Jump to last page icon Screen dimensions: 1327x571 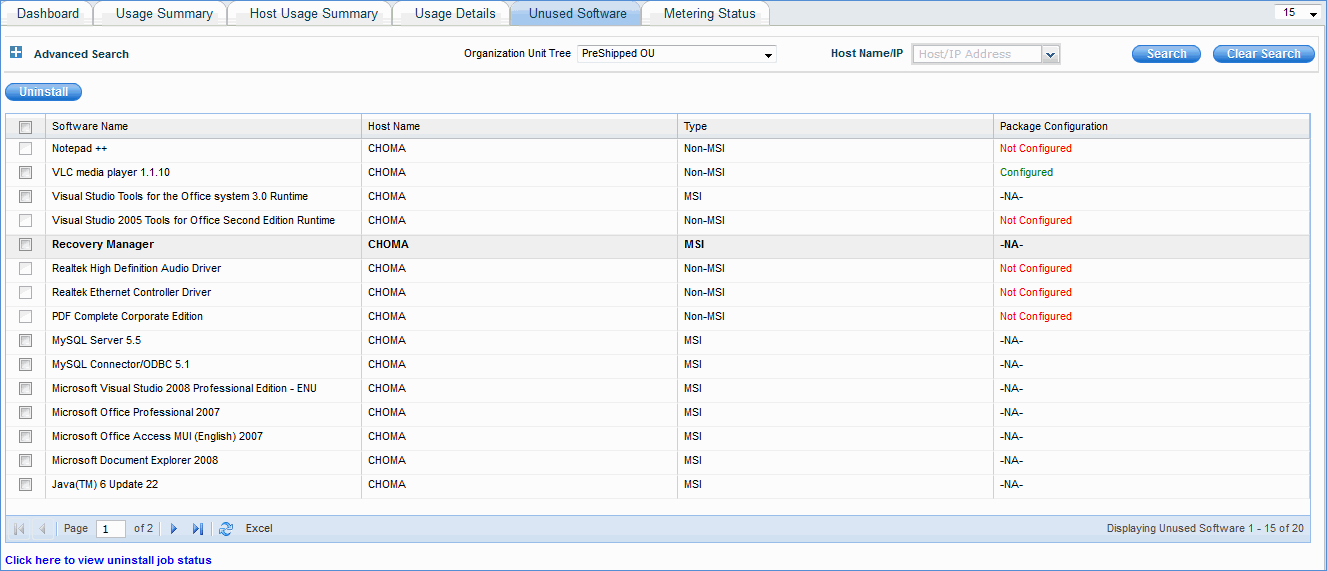pos(197,528)
